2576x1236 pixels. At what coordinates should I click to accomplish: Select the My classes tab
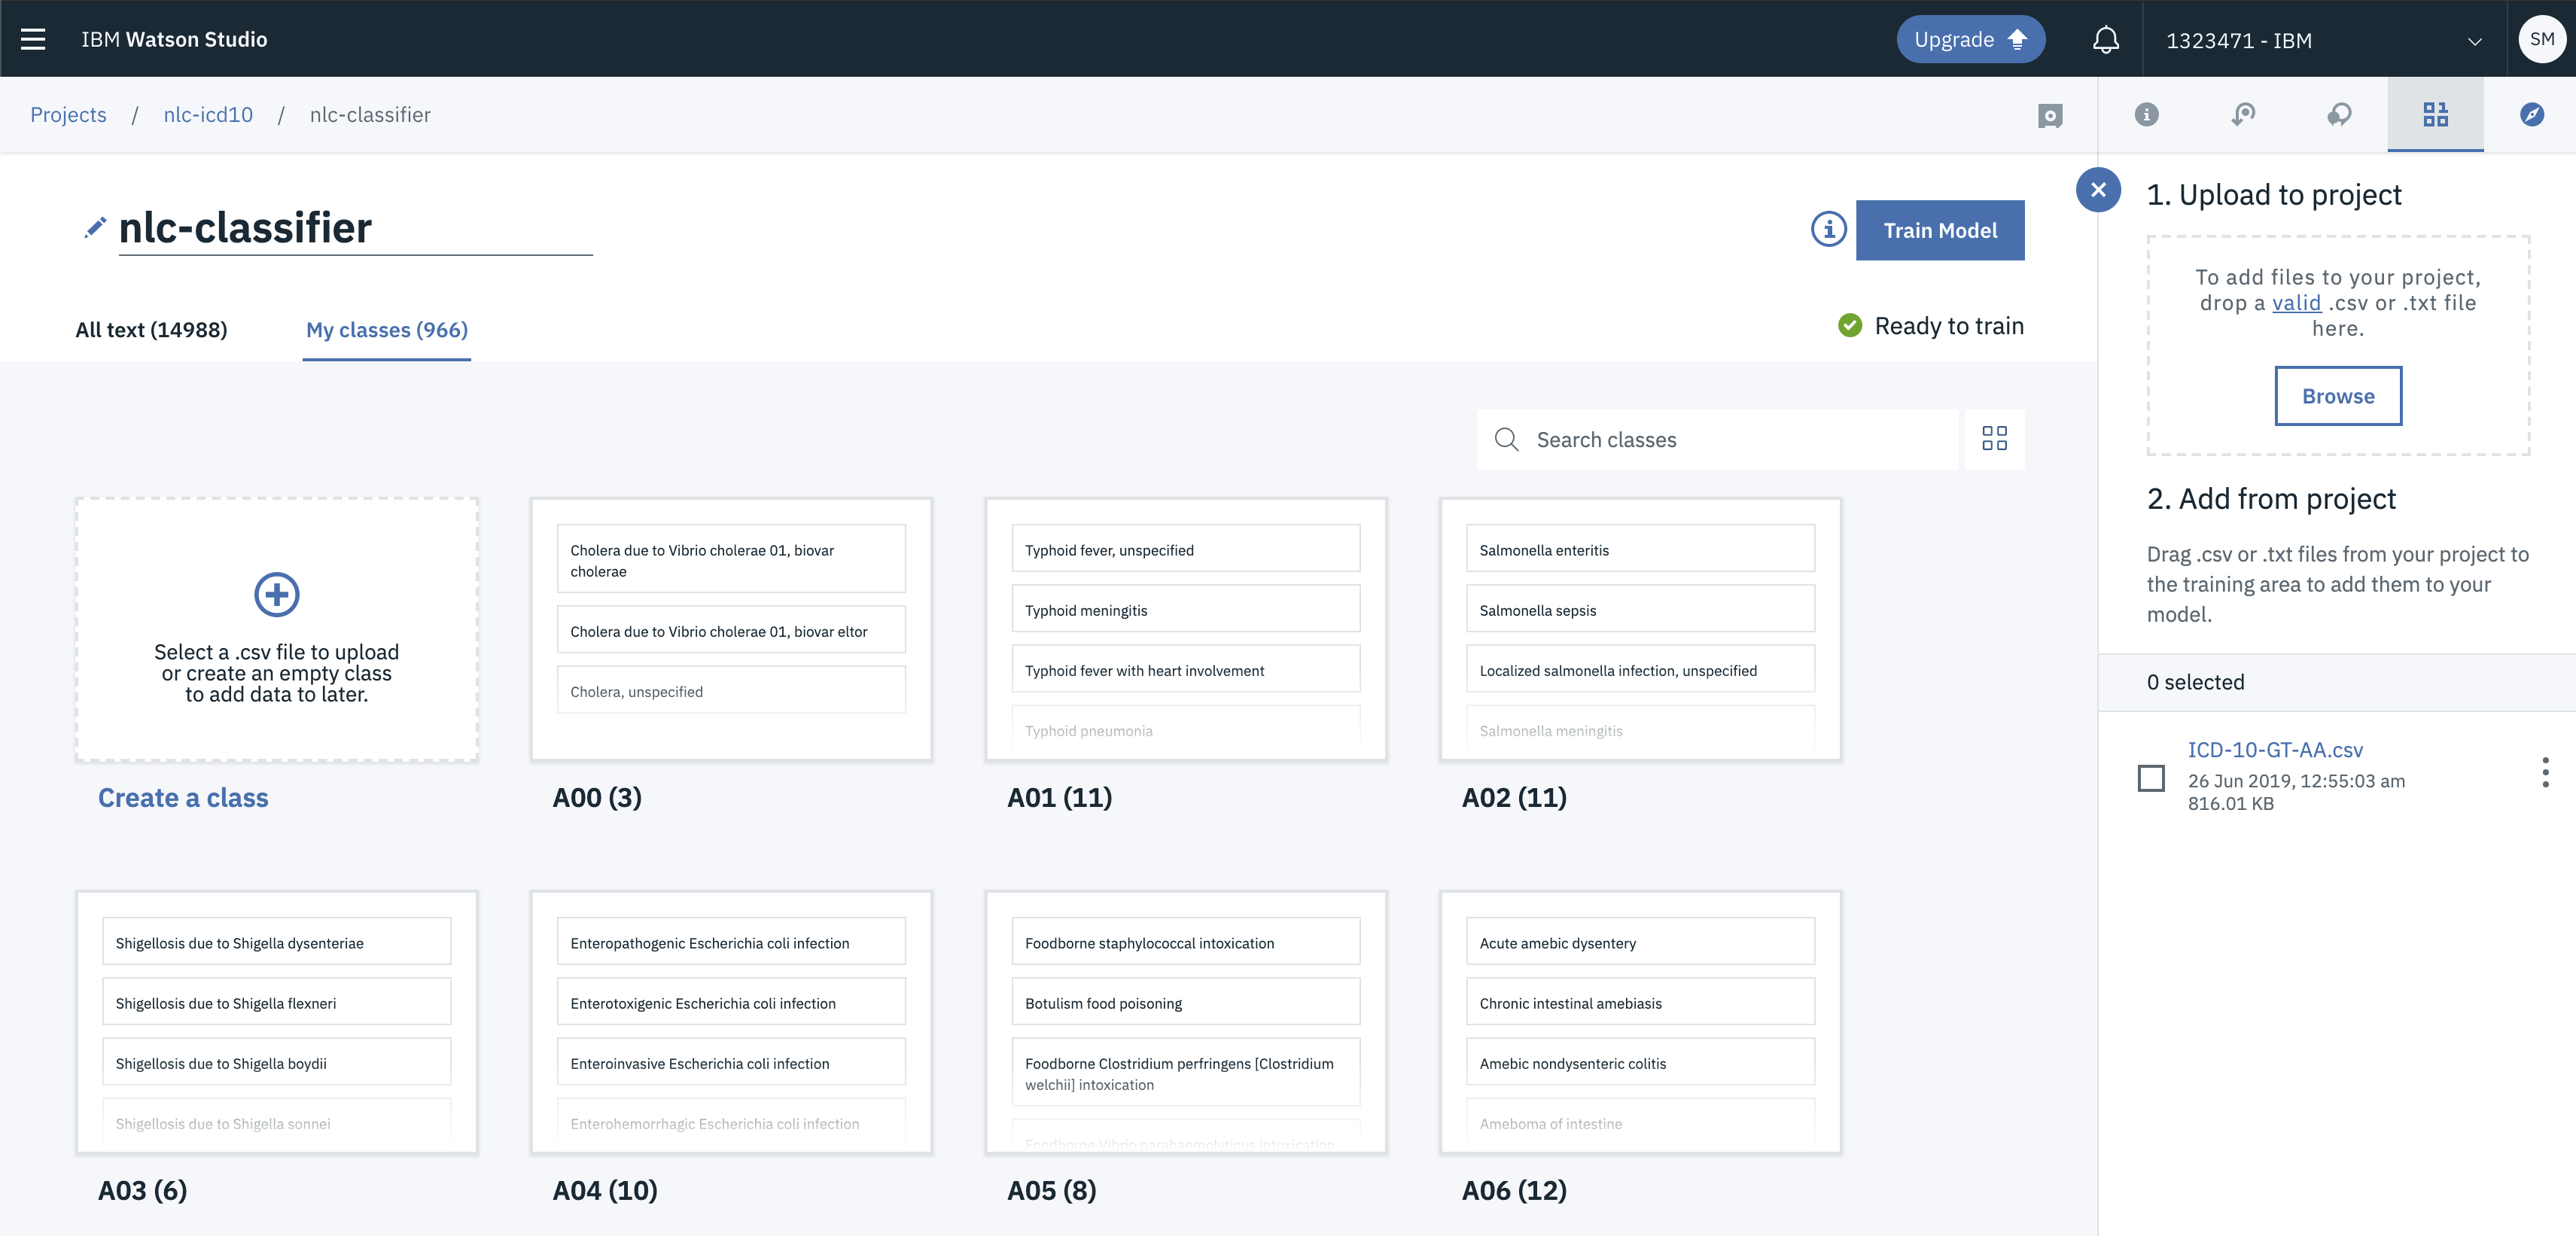(x=386, y=330)
